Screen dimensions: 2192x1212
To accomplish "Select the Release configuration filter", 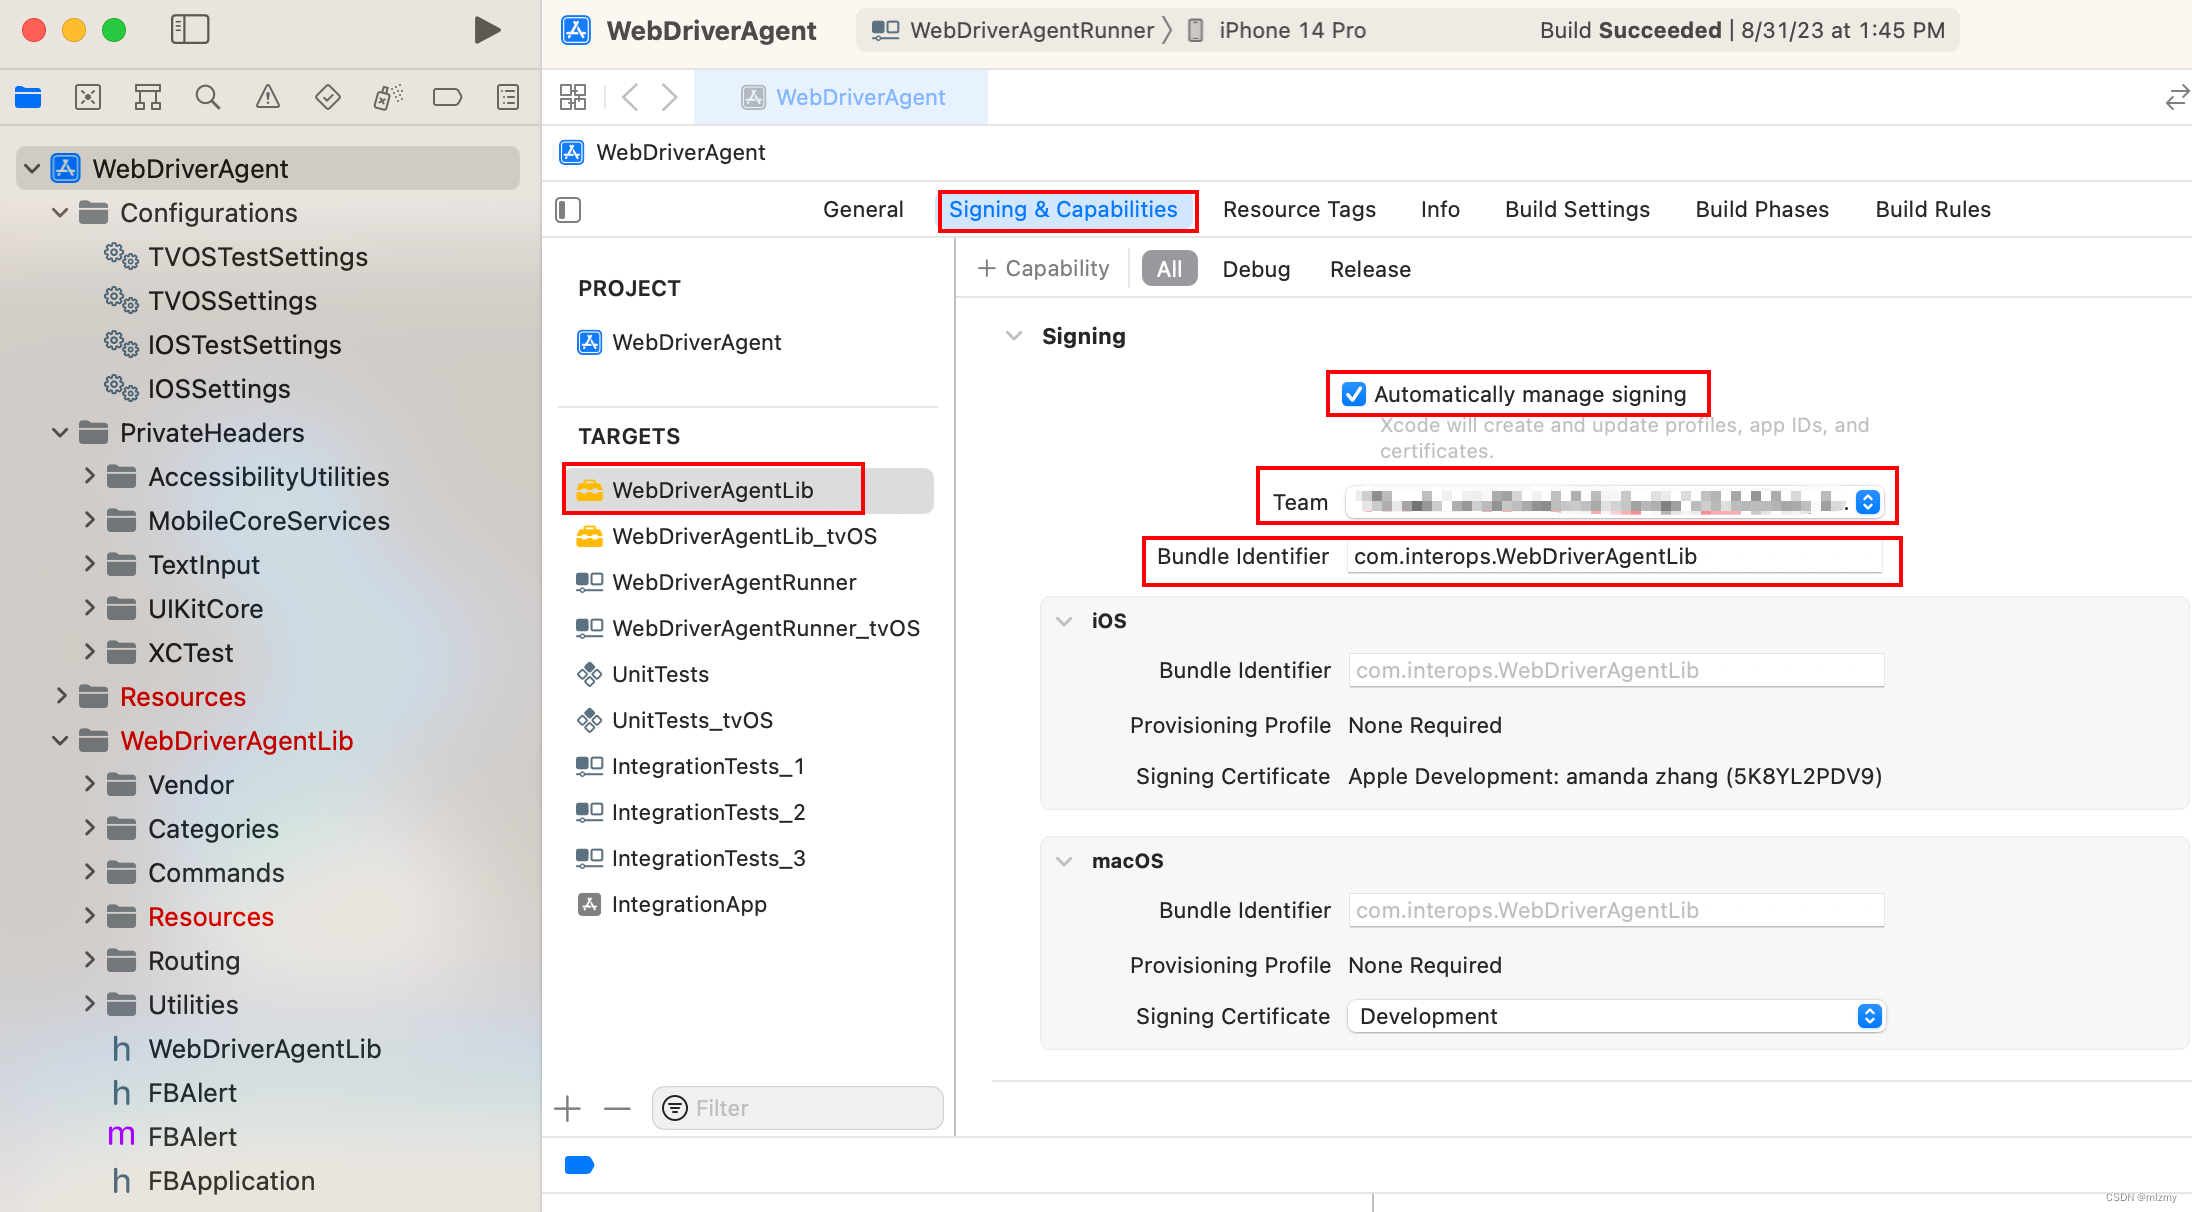I will 1370,270.
